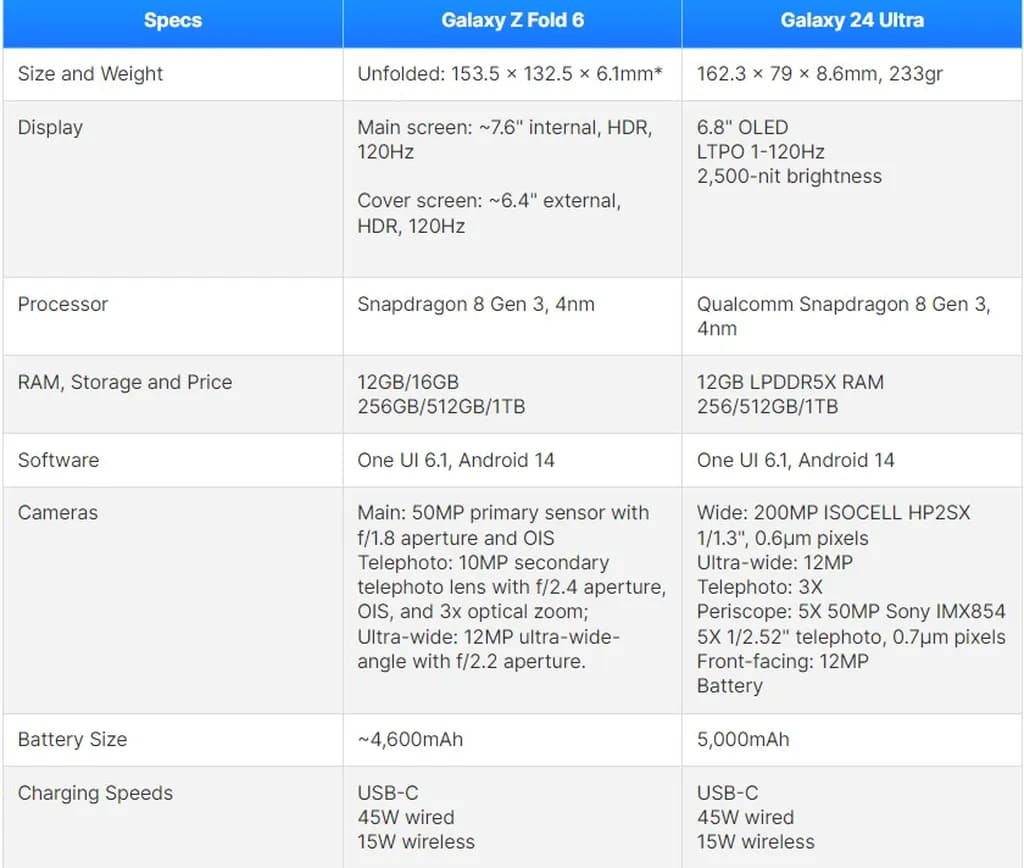The width and height of the screenshot is (1024, 868).
Task: Click the Galaxy 24 Ultra column header
Action: click(x=852, y=20)
